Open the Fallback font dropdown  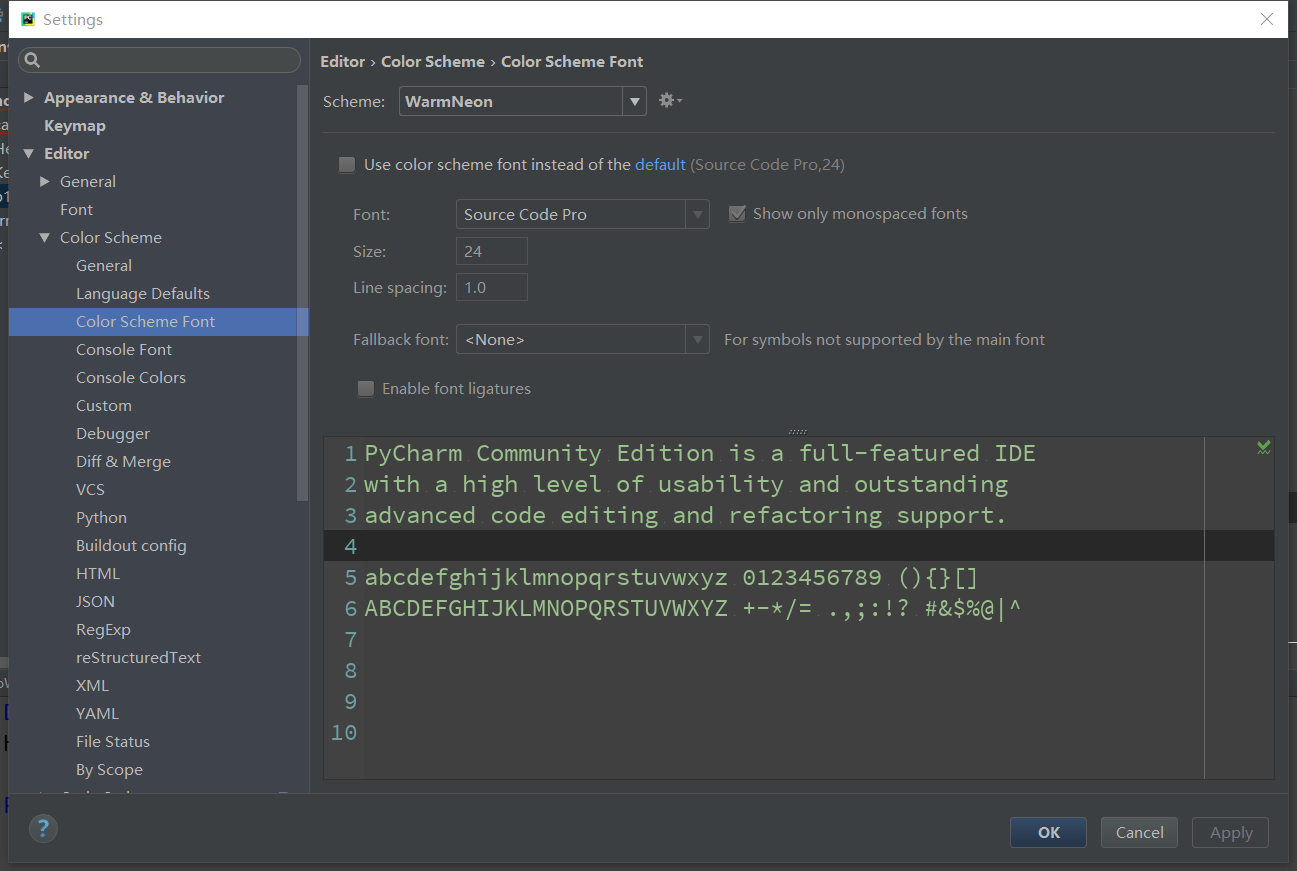pos(582,340)
